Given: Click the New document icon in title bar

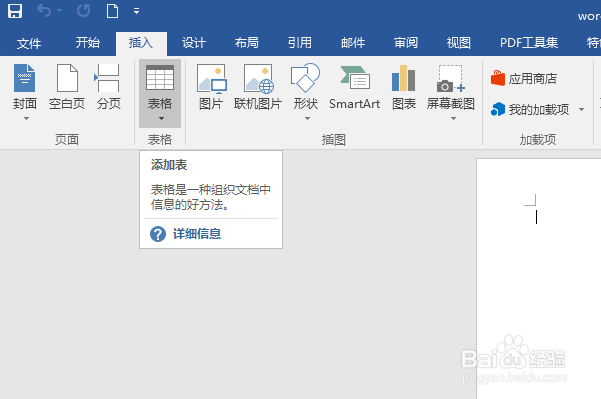Looking at the screenshot, I should tap(112, 11).
